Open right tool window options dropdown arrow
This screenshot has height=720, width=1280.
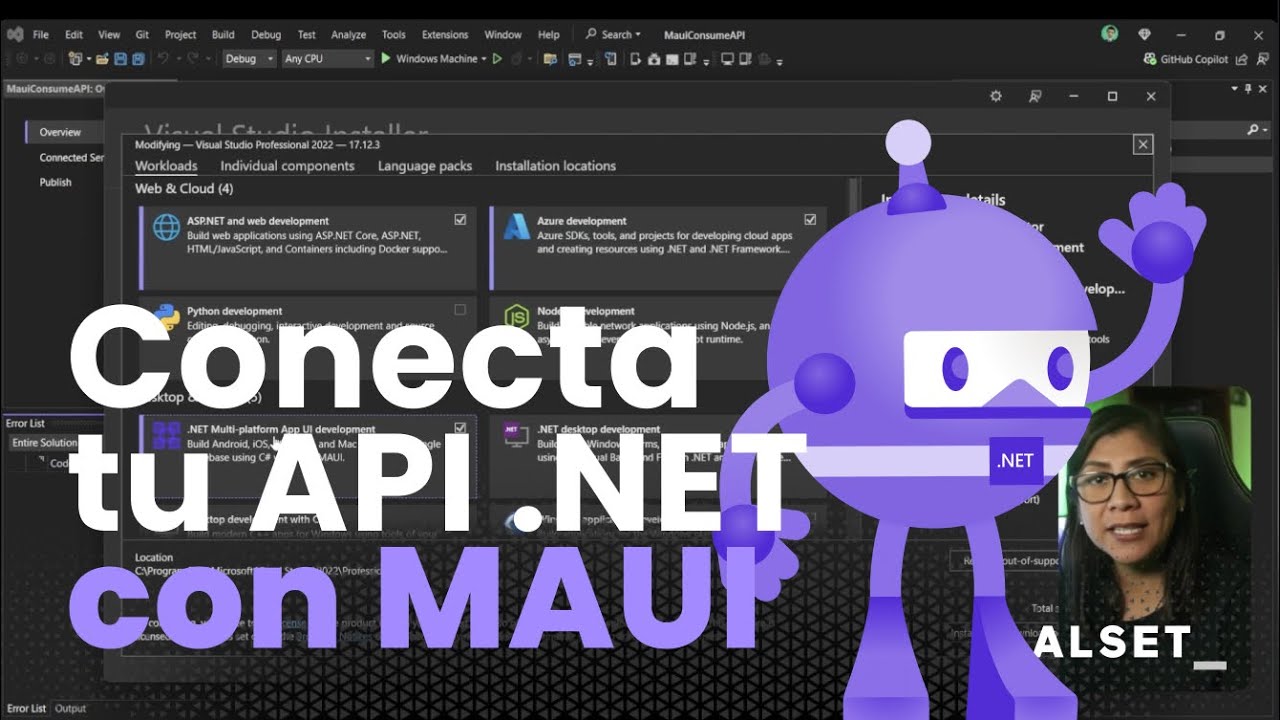click(1234, 89)
